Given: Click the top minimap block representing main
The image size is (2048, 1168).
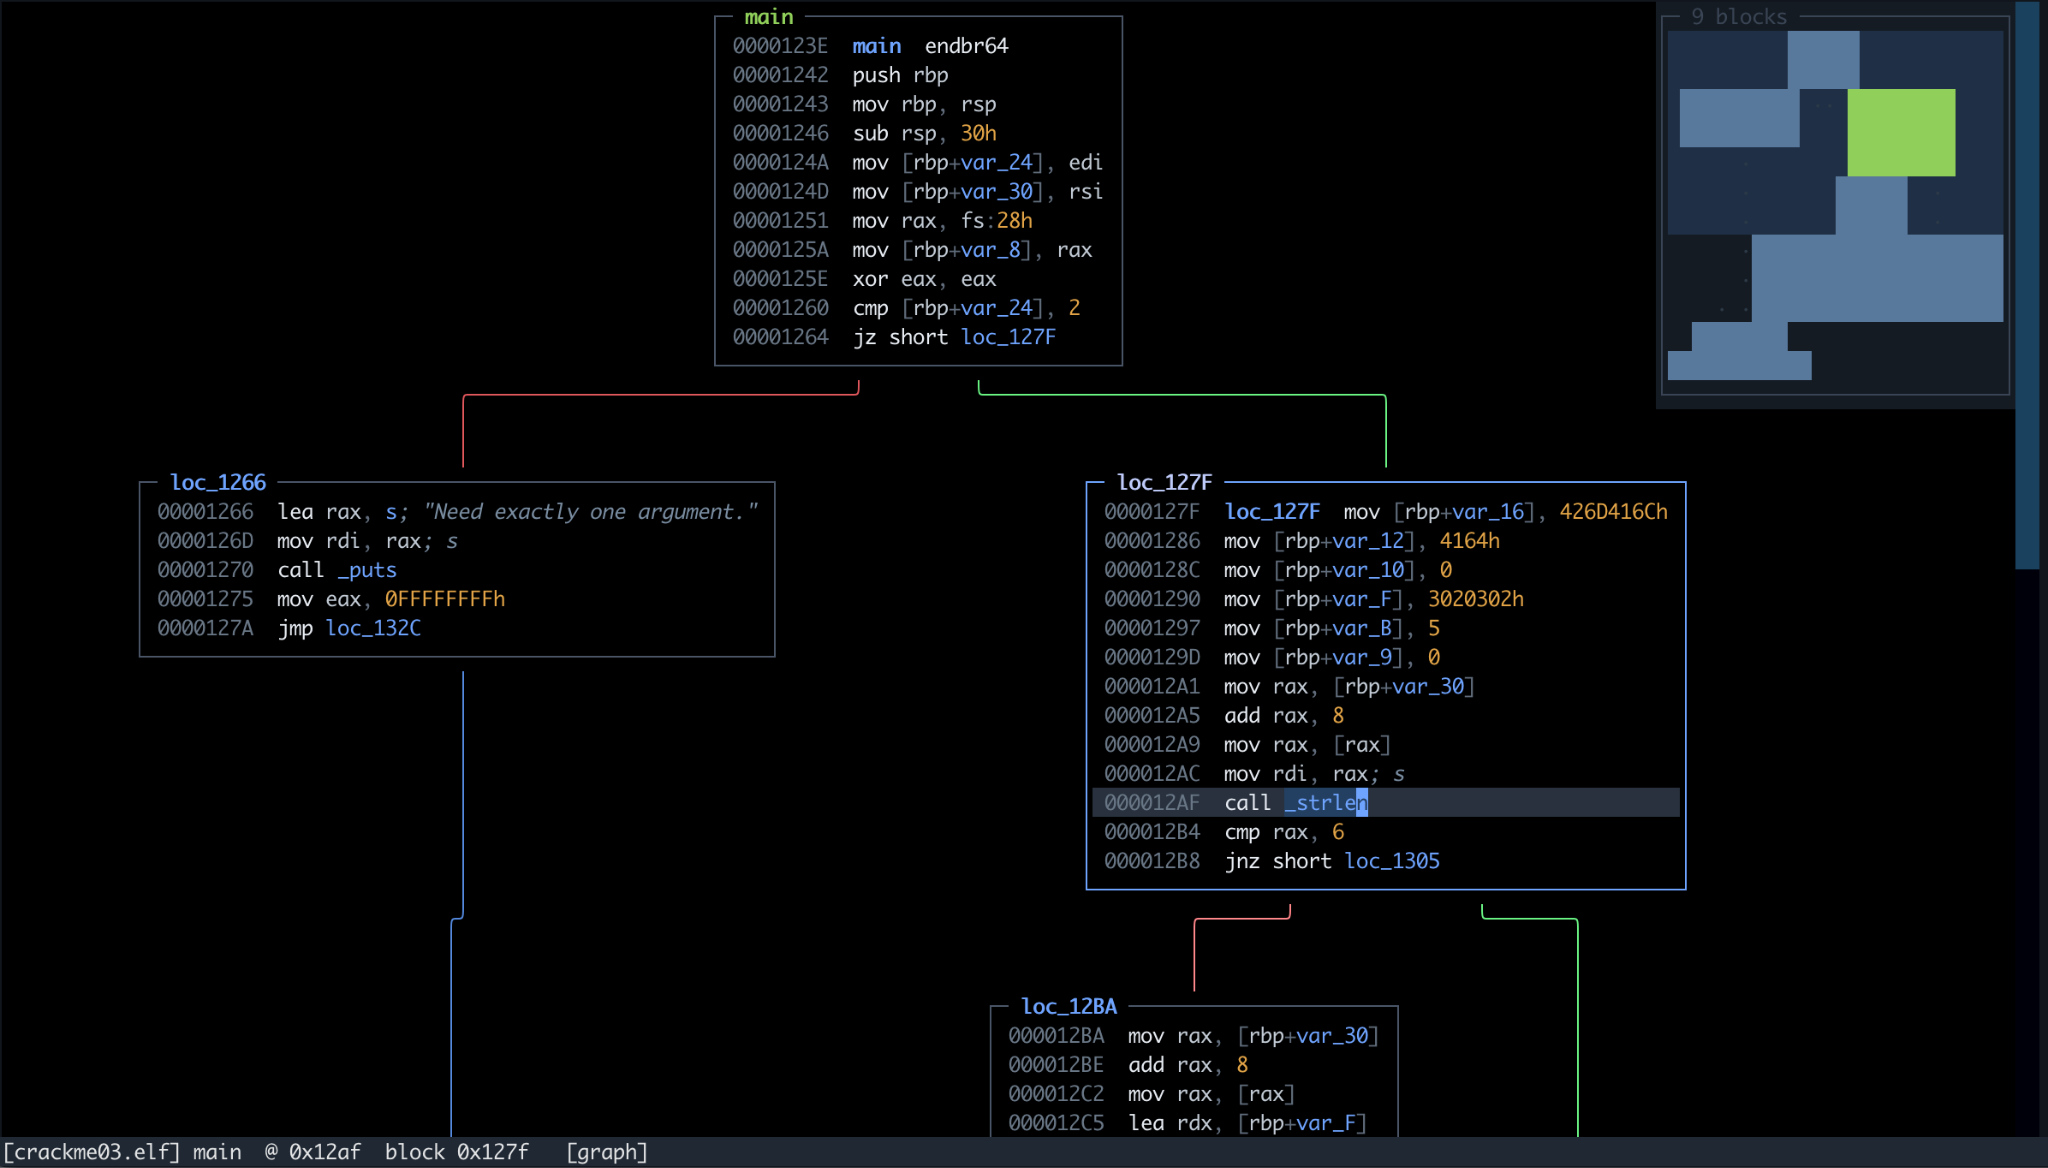Looking at the screenshot, I should coord(1823,60).
